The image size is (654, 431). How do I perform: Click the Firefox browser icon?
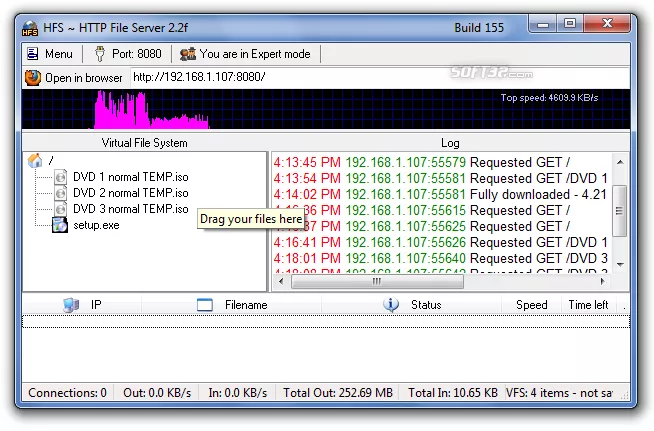pos(33,78)
